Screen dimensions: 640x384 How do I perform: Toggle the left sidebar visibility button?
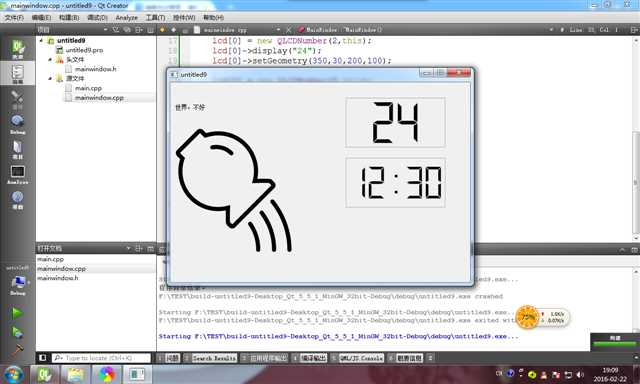pos(42,358)
